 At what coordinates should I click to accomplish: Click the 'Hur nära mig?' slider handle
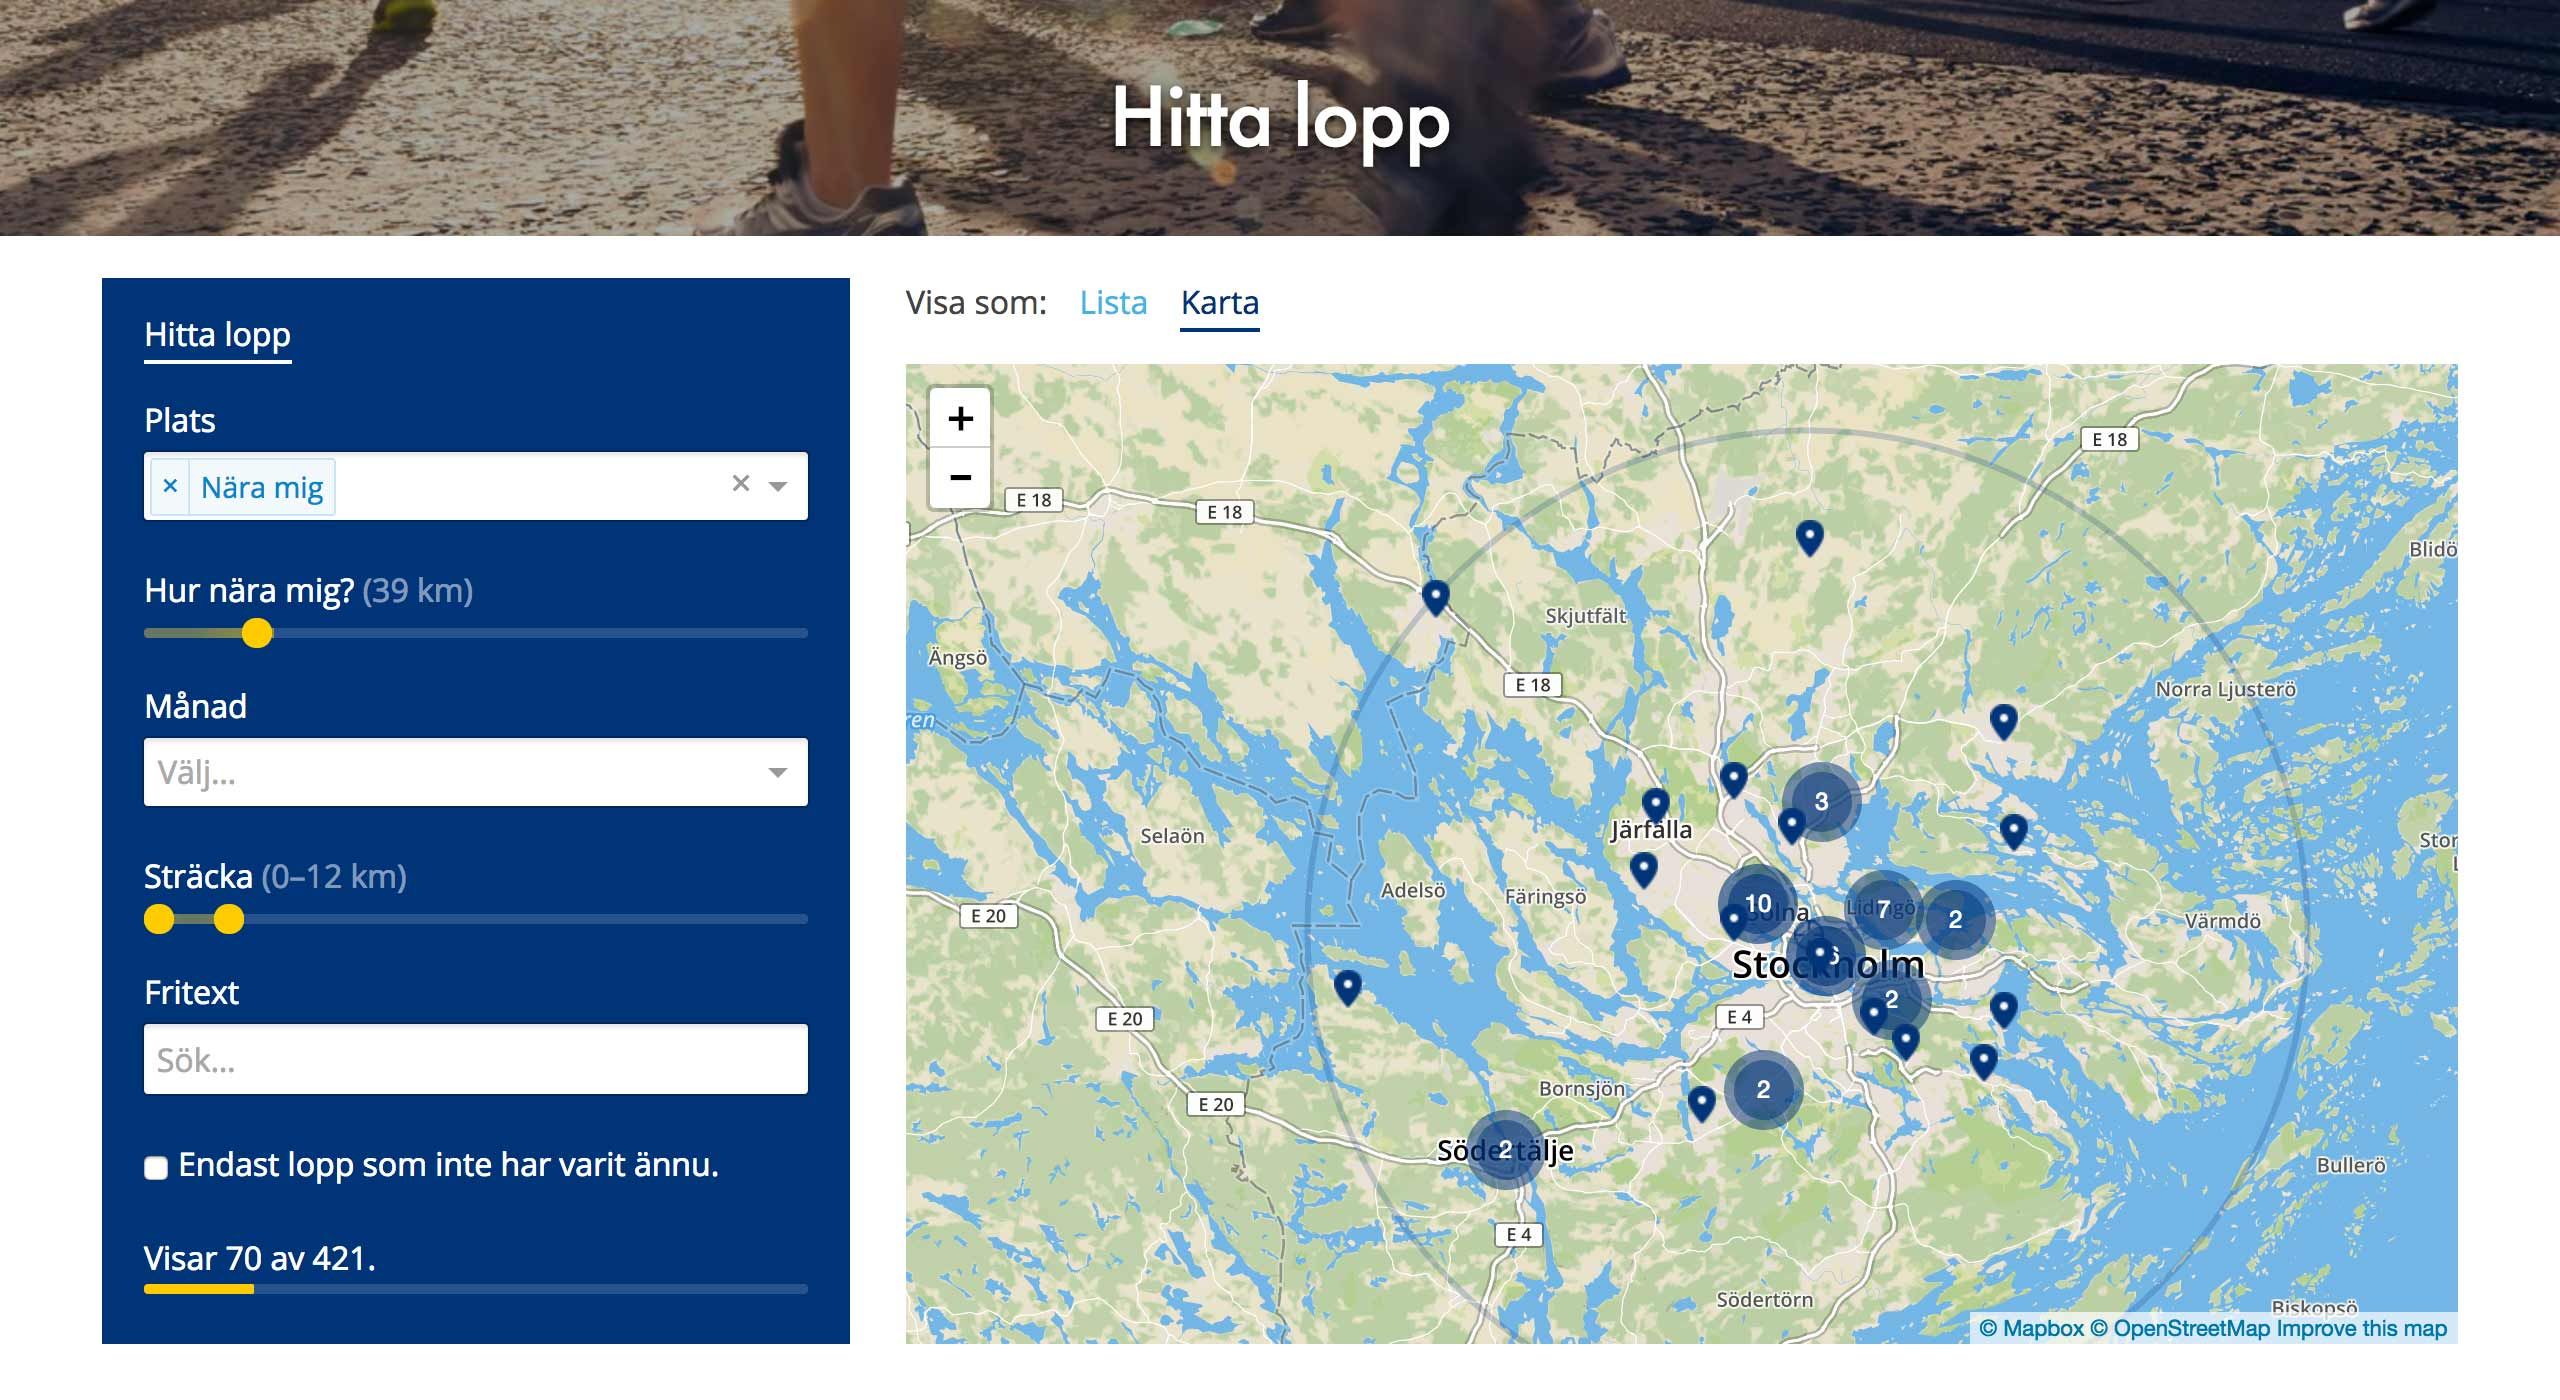[257, 633]
